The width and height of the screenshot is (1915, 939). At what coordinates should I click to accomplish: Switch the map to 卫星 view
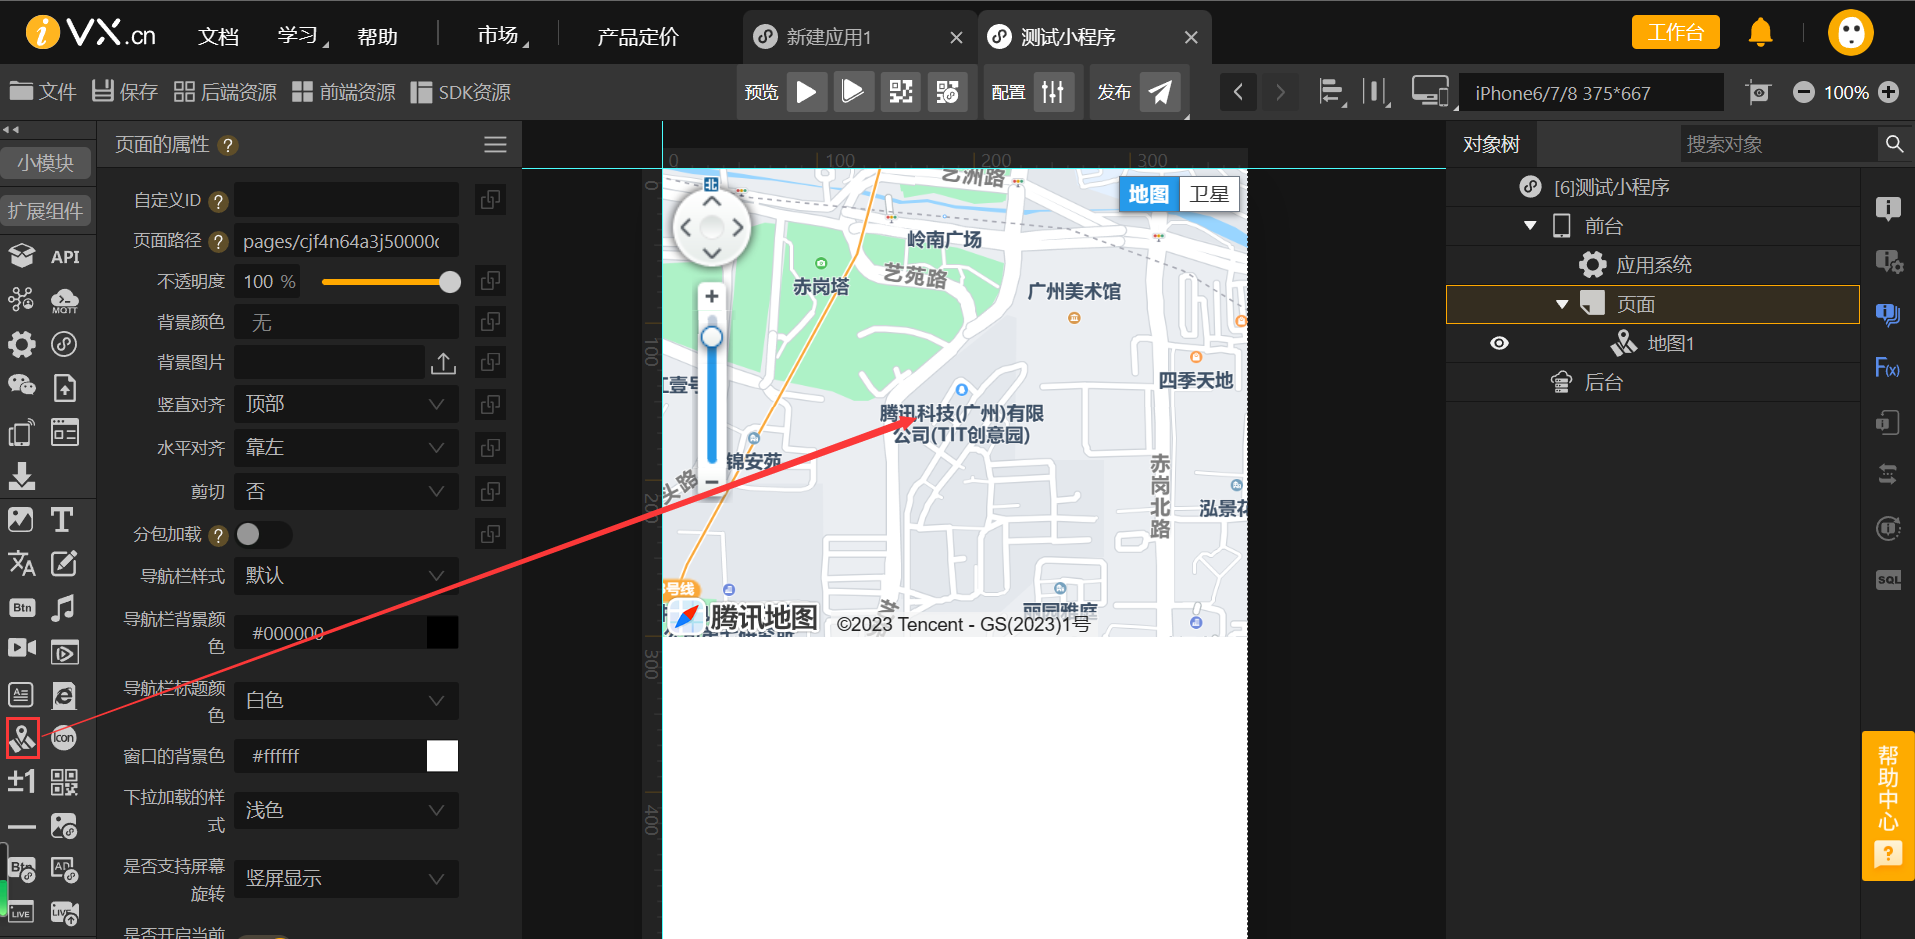(1209, 194)
